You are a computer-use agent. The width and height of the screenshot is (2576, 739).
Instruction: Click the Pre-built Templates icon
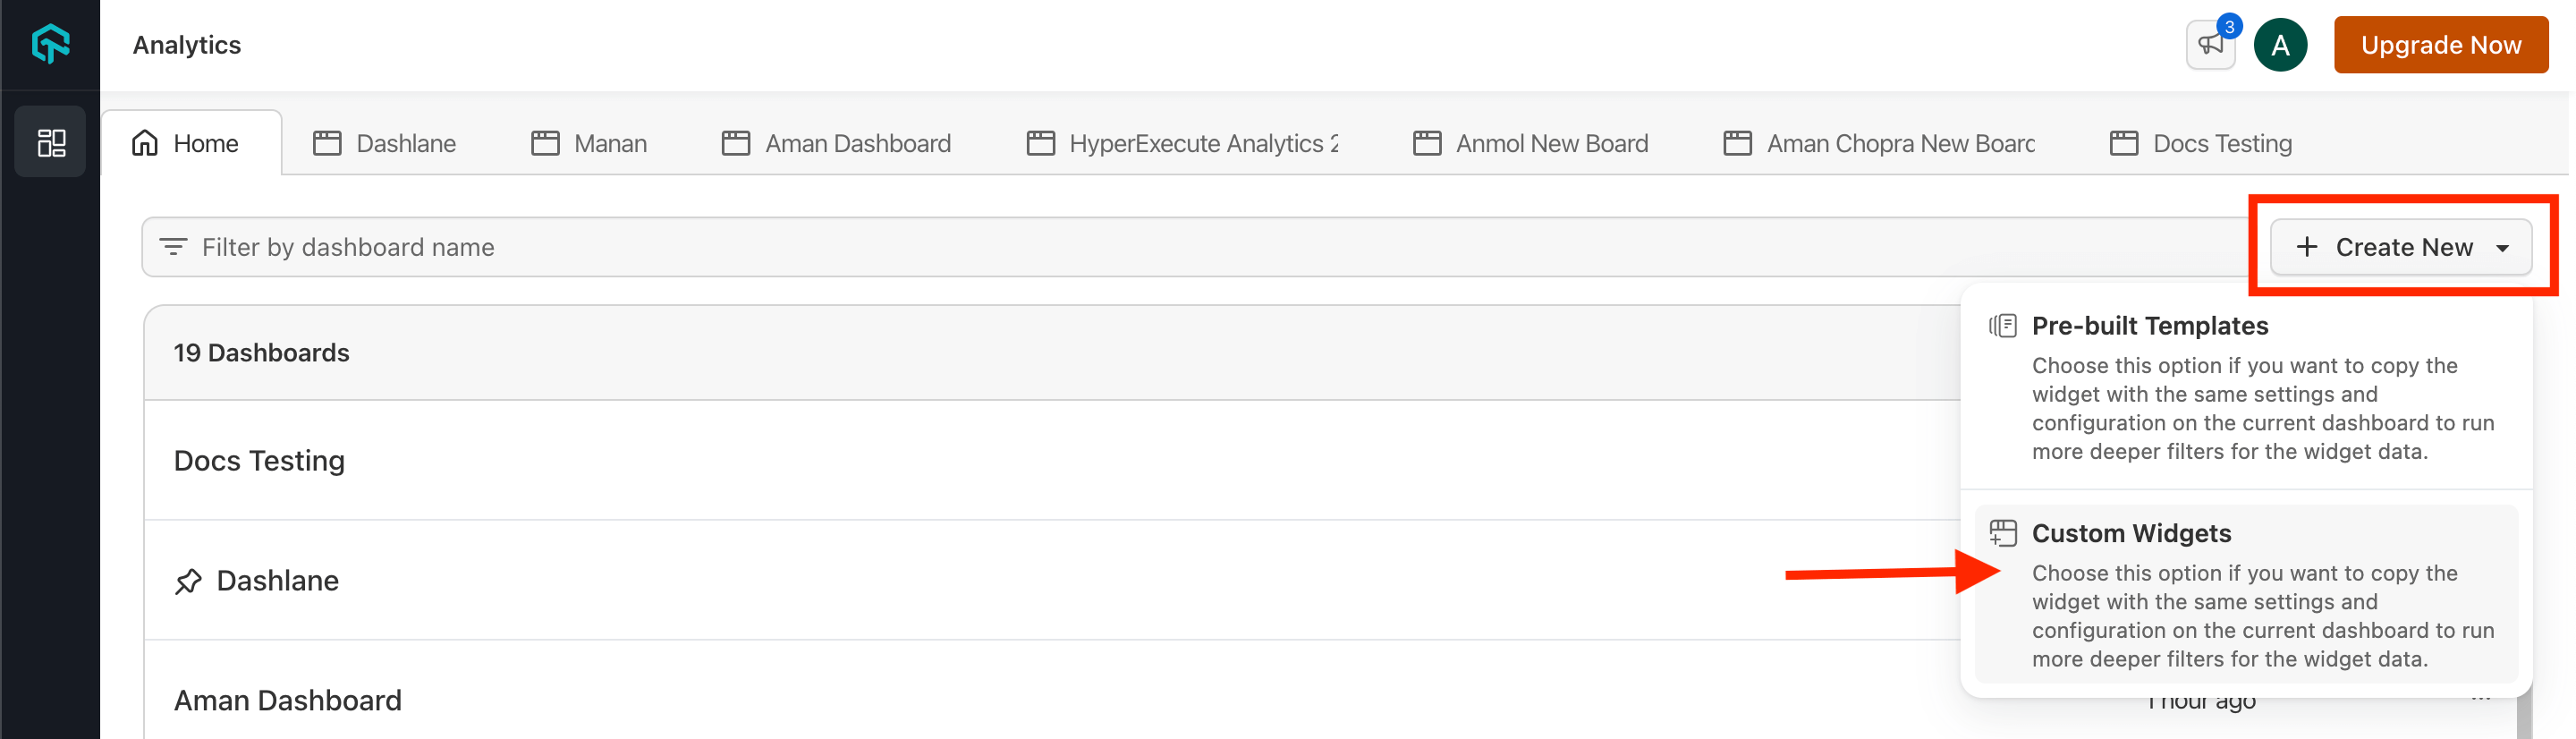2003,326
